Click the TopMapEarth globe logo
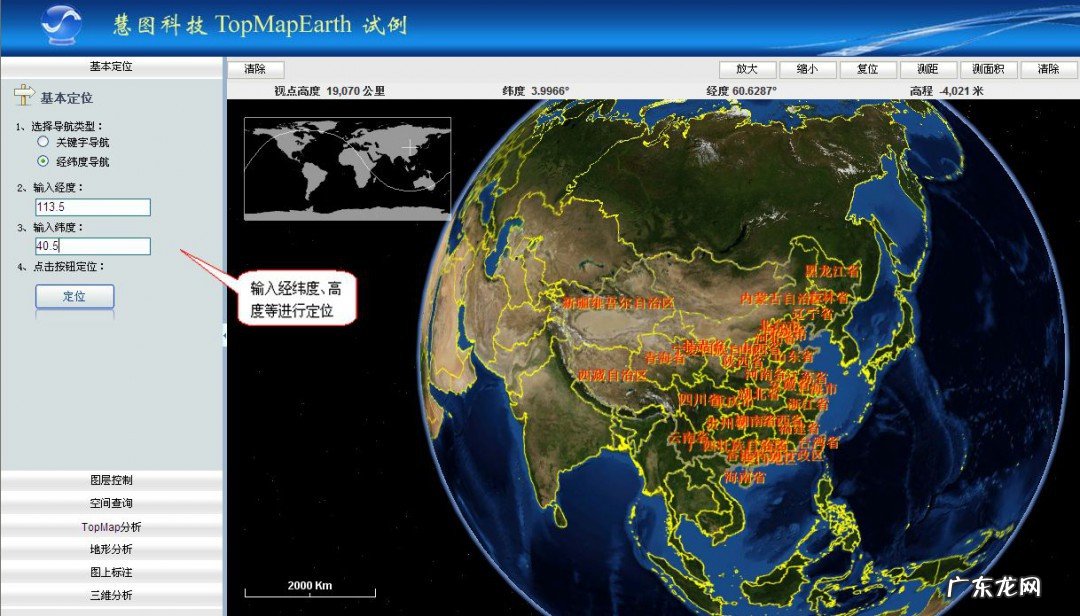The width and height of the screenshot is (1080, 616). [61, 25]
